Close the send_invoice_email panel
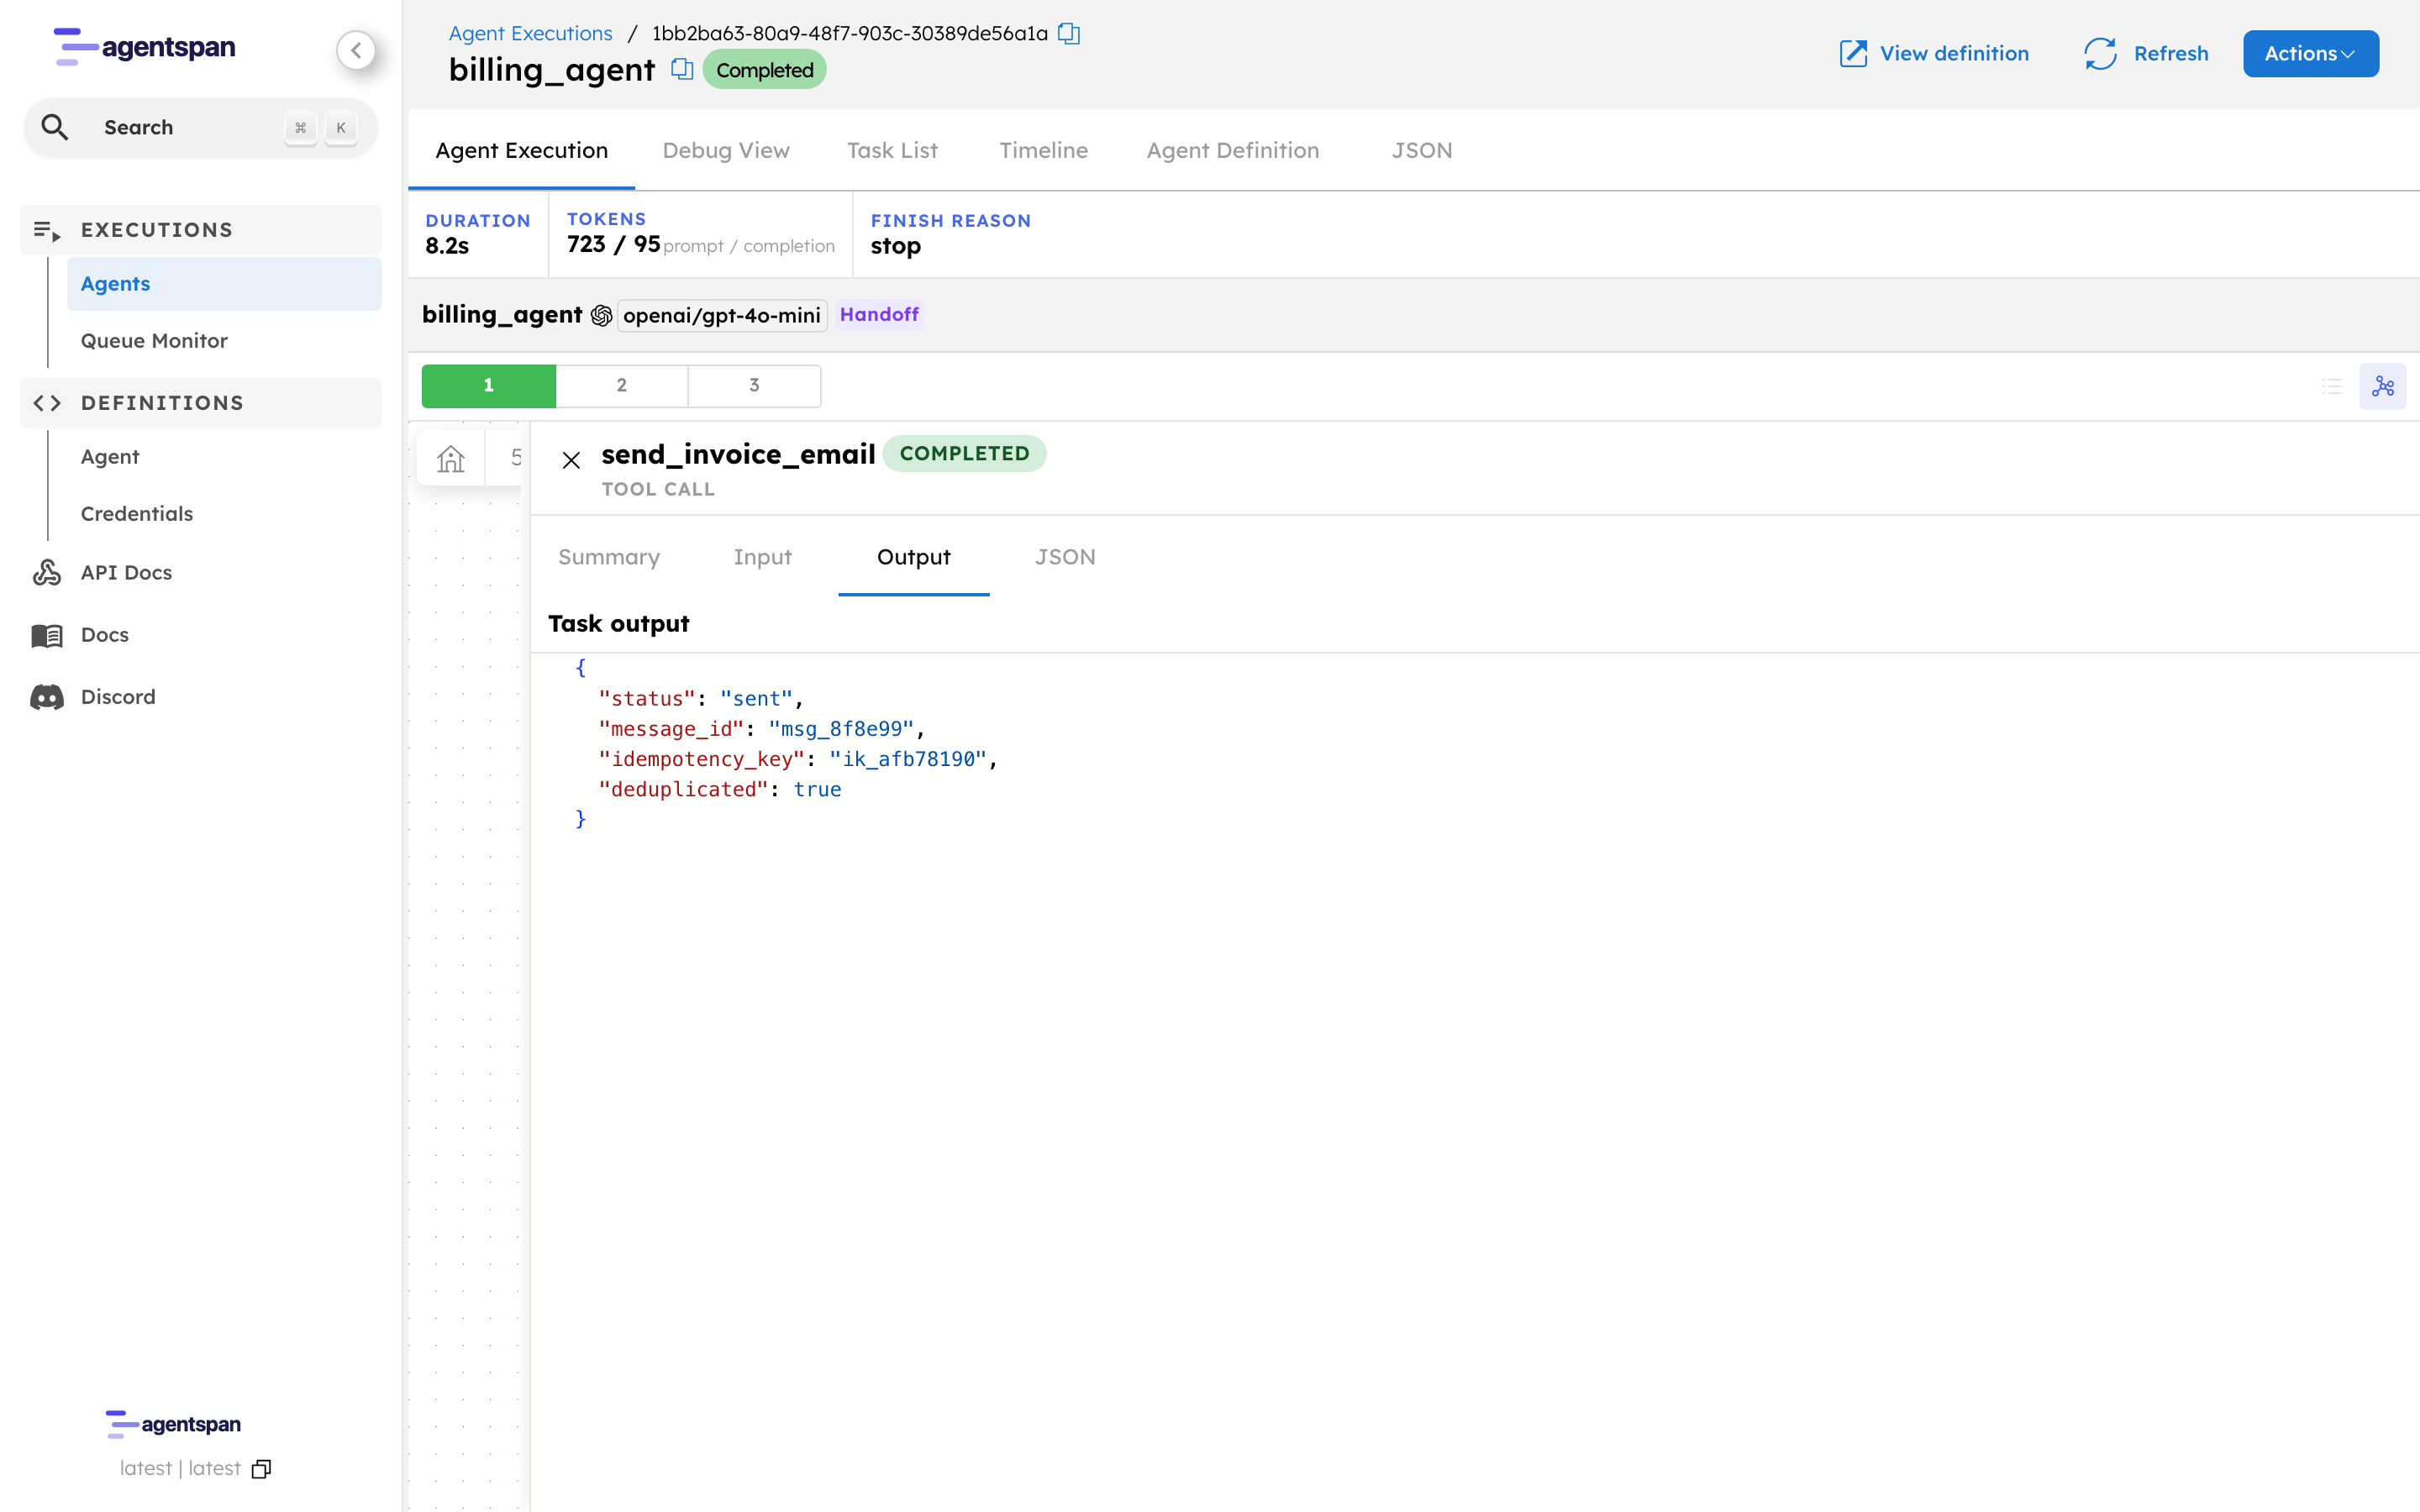 [571, 460]
